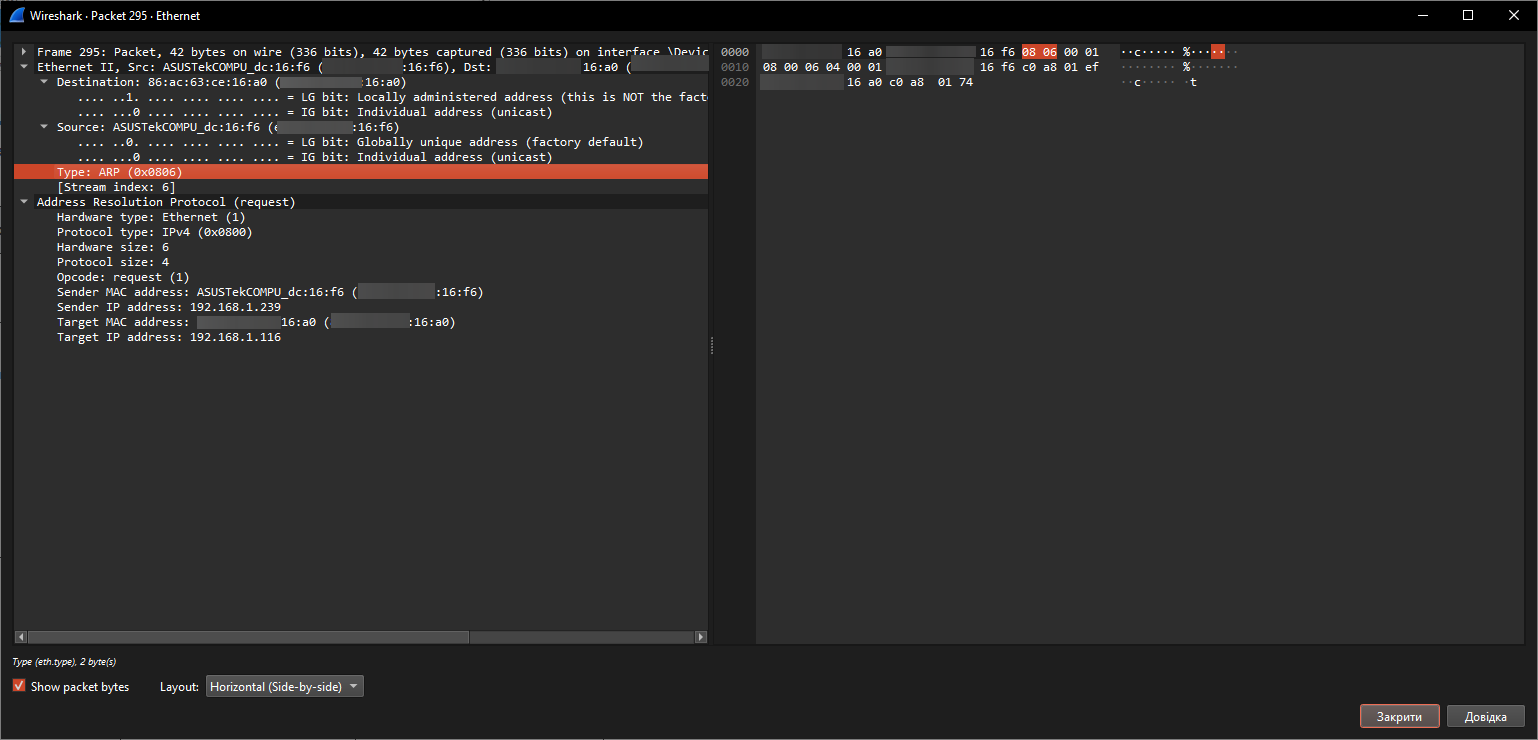Click the Довідка help button

[x=1485, y=717]
